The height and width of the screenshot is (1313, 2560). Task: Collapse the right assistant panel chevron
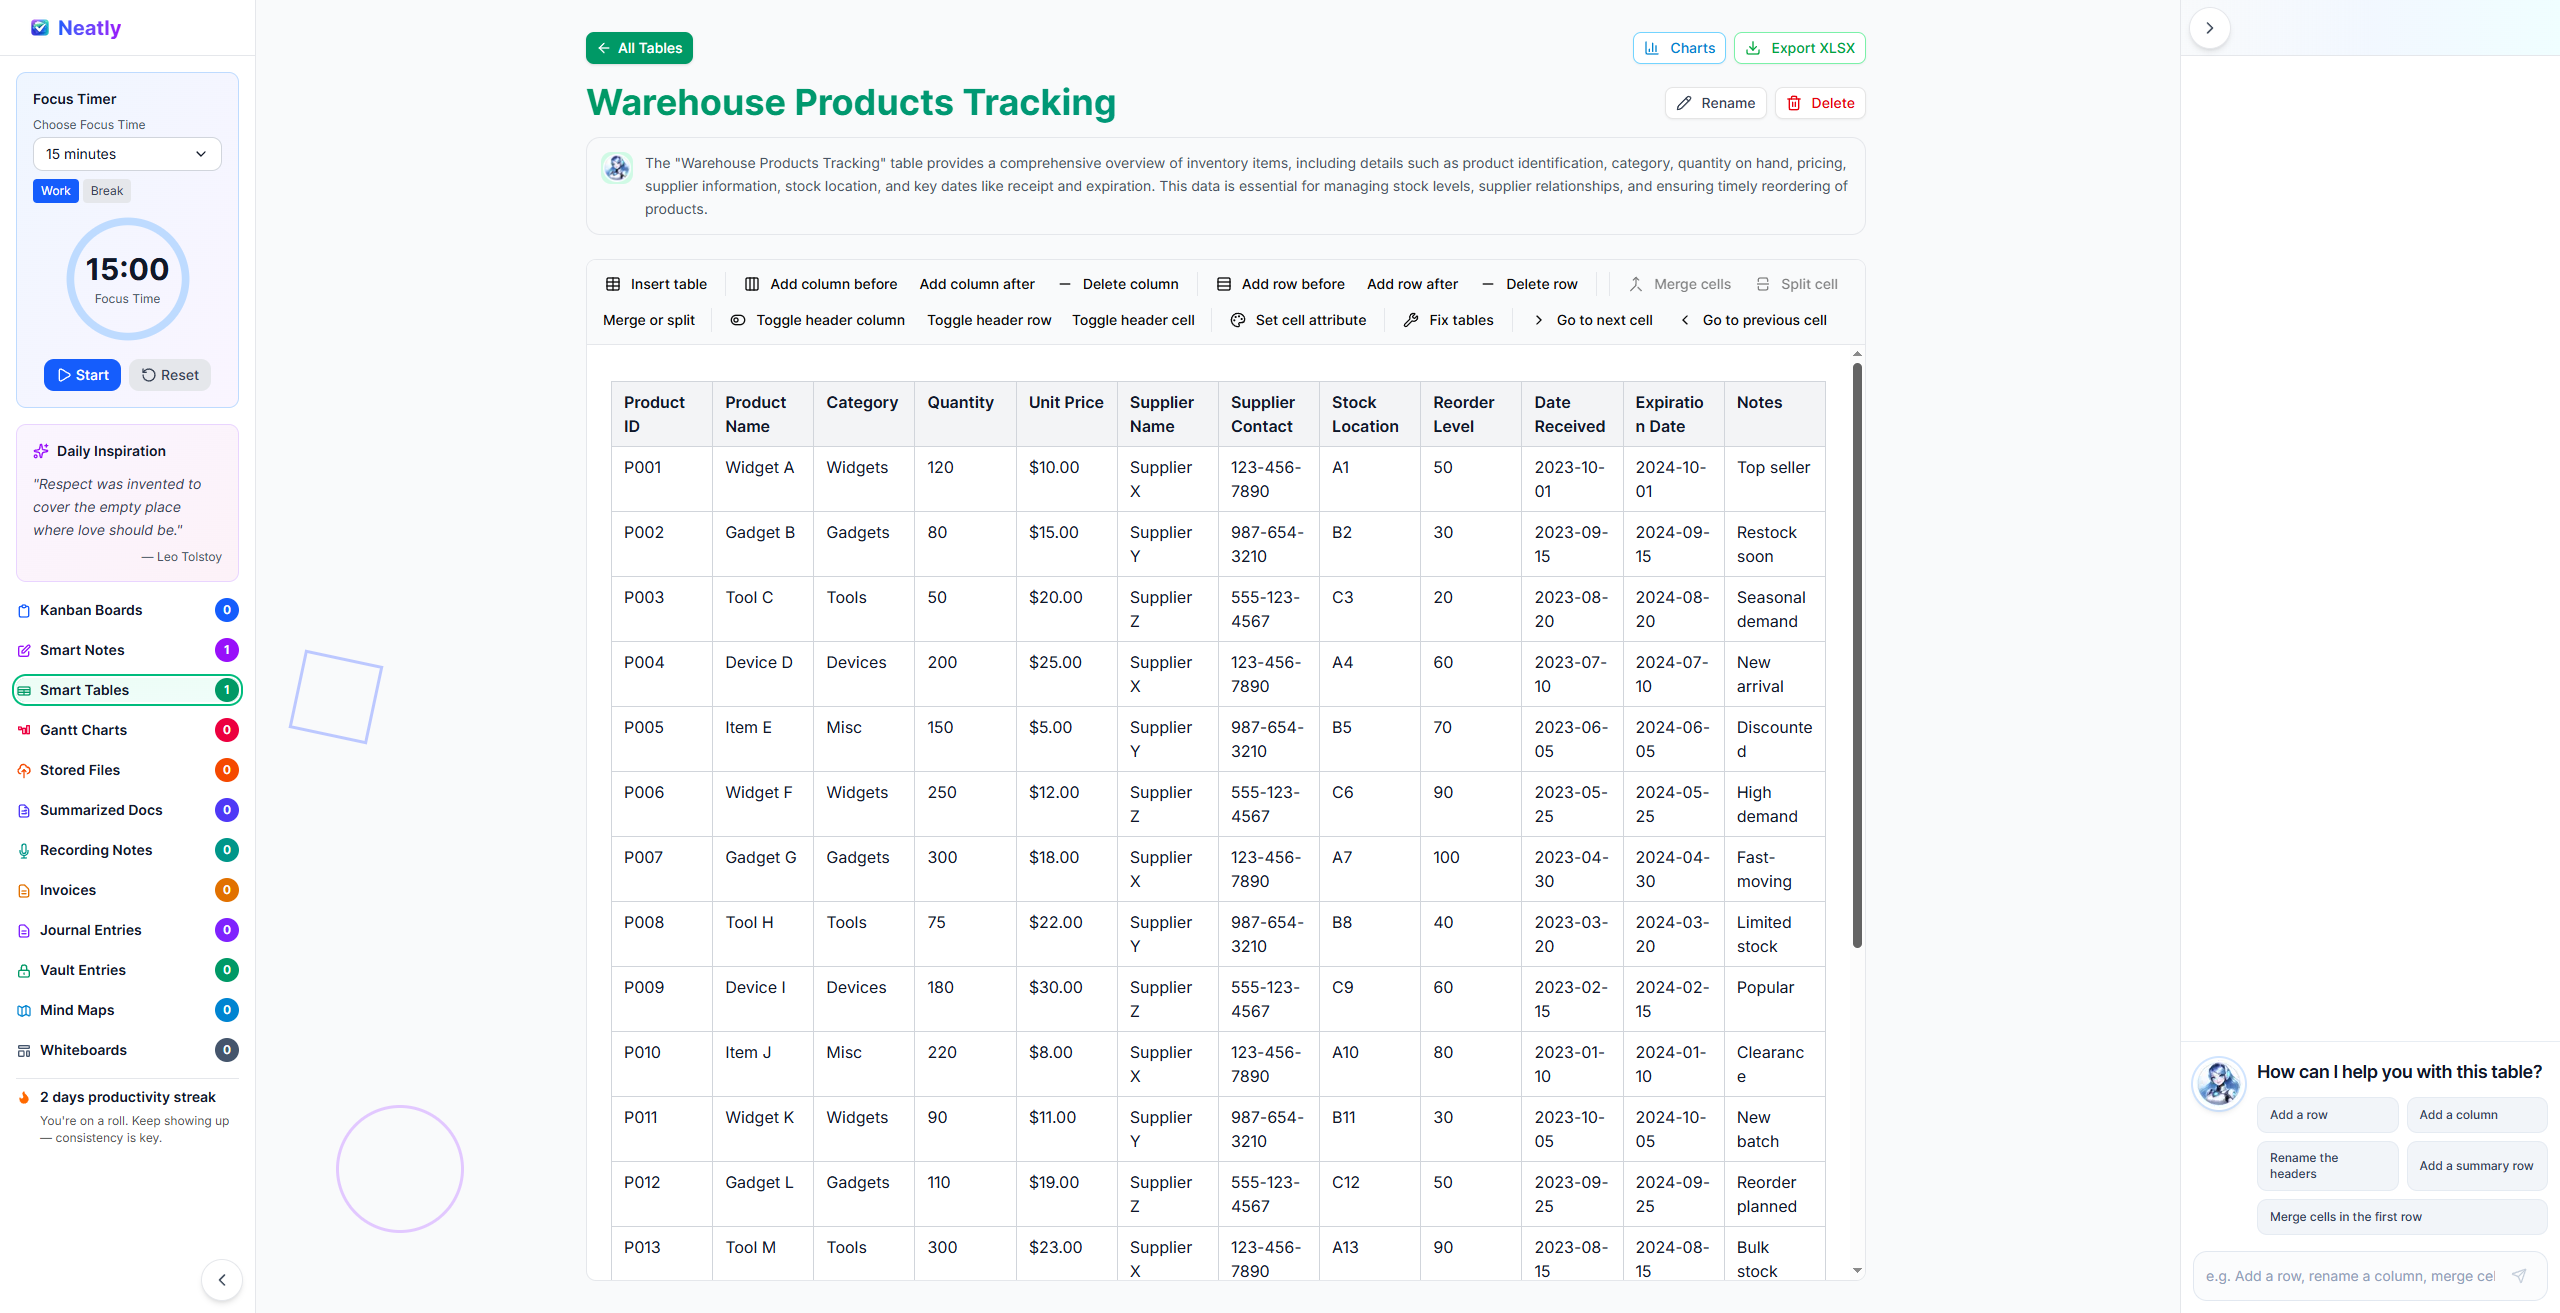[x=2209, y=28]
